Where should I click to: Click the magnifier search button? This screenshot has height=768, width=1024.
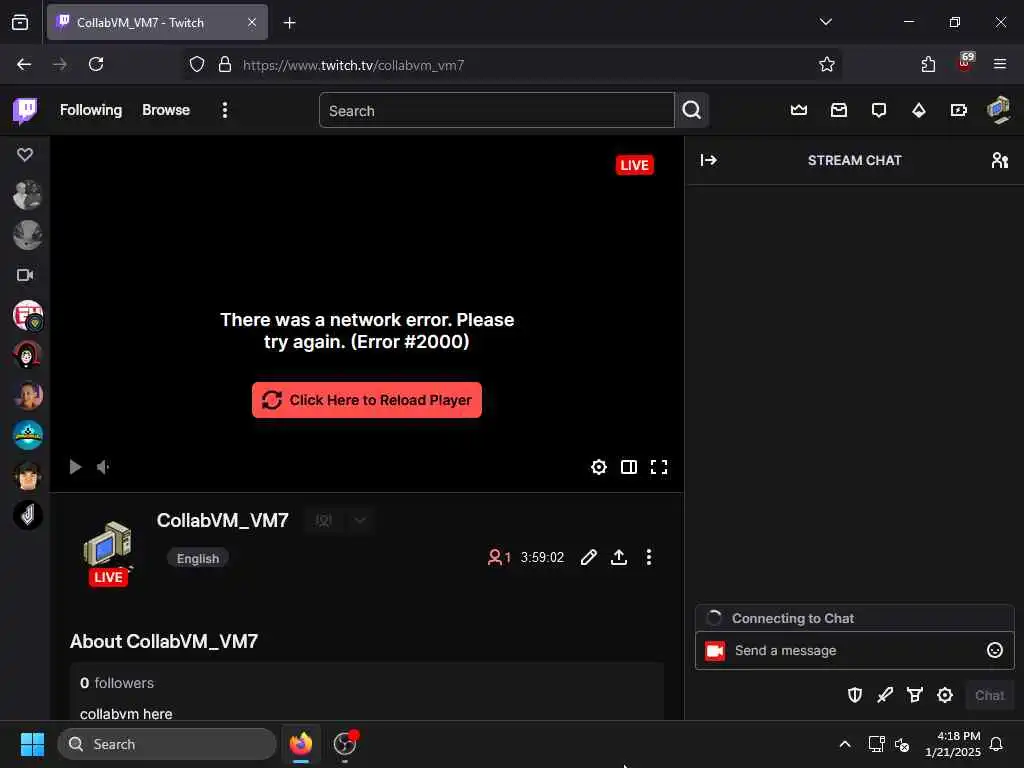(x=692, y=110)
